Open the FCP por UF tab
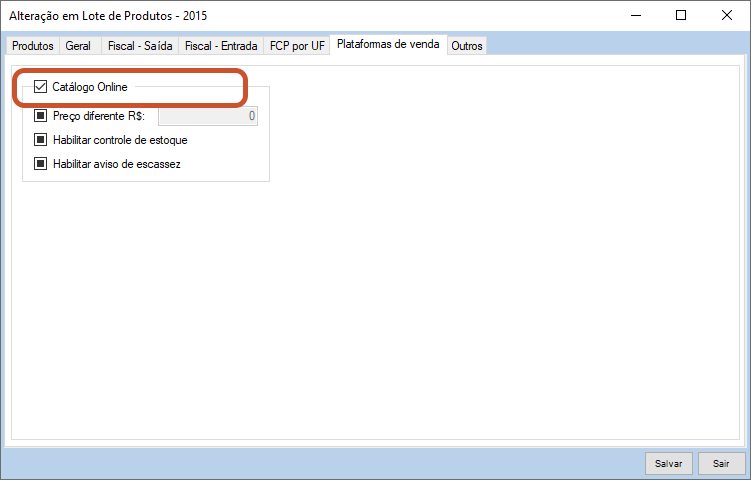Screen dimensions: 751x480 tap(297, 46)
